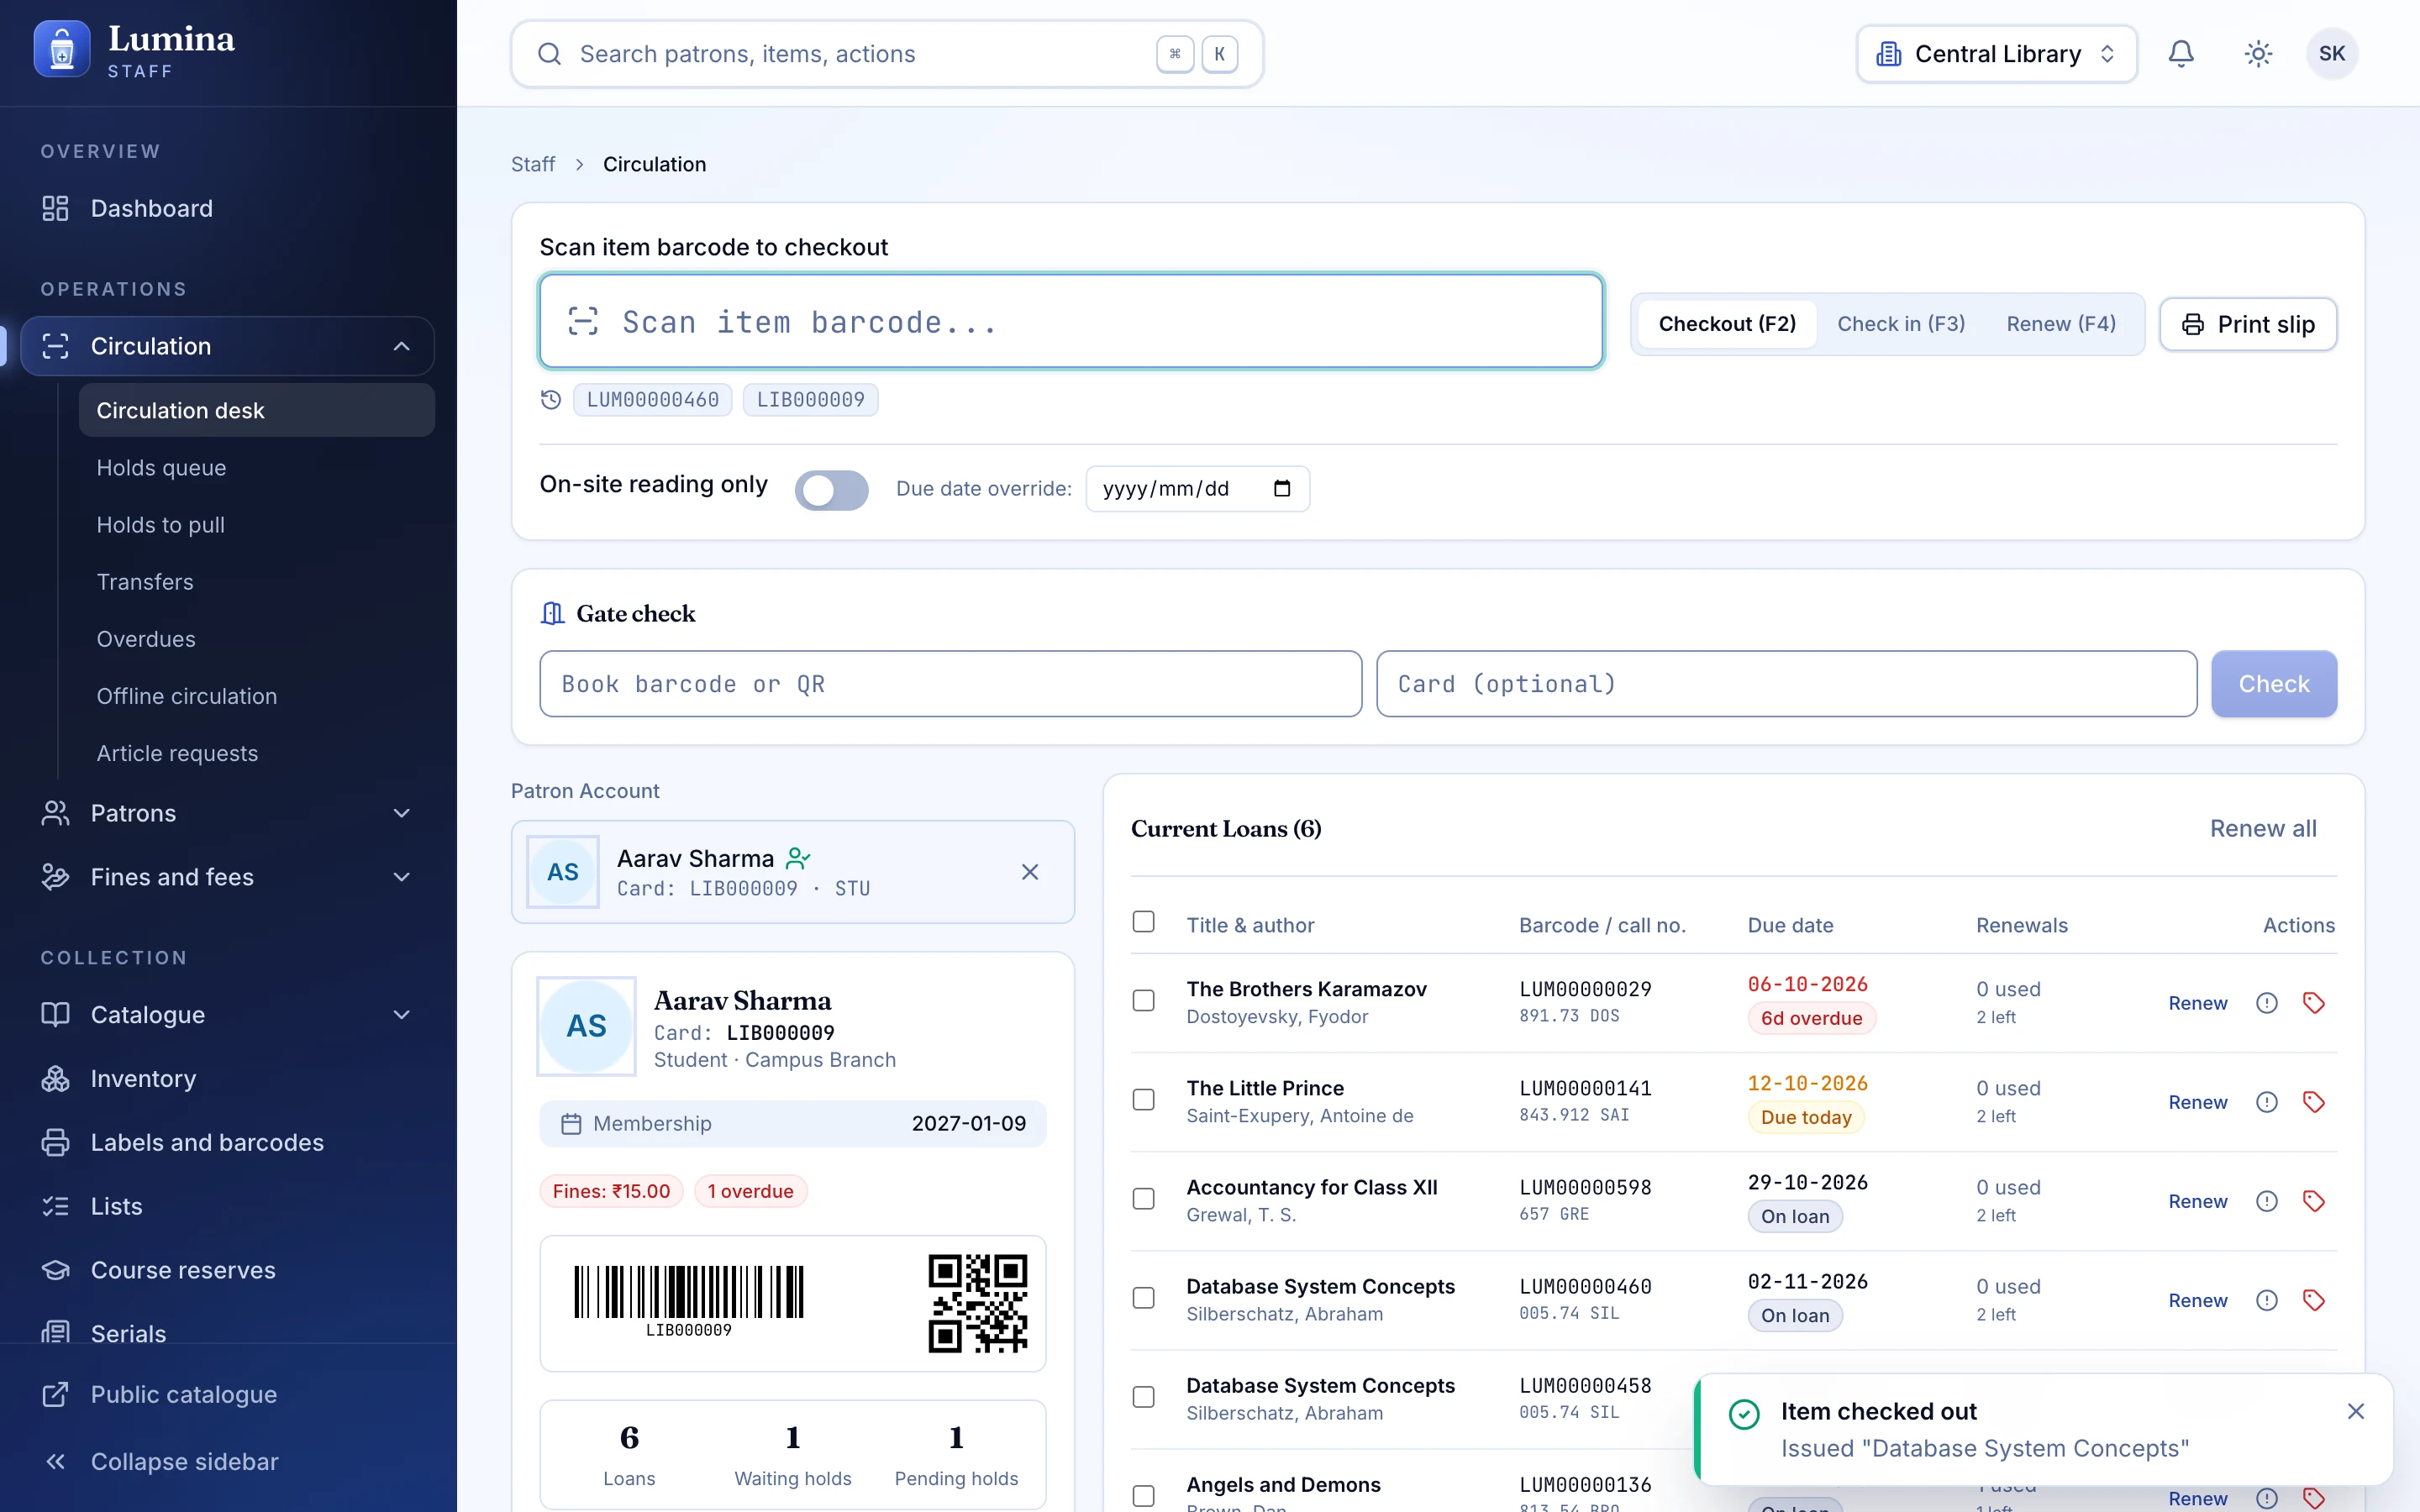This screenshot has width=2420, height=1512.
Task: Select all loans with header checkbox
Action: coord(1143,921)
